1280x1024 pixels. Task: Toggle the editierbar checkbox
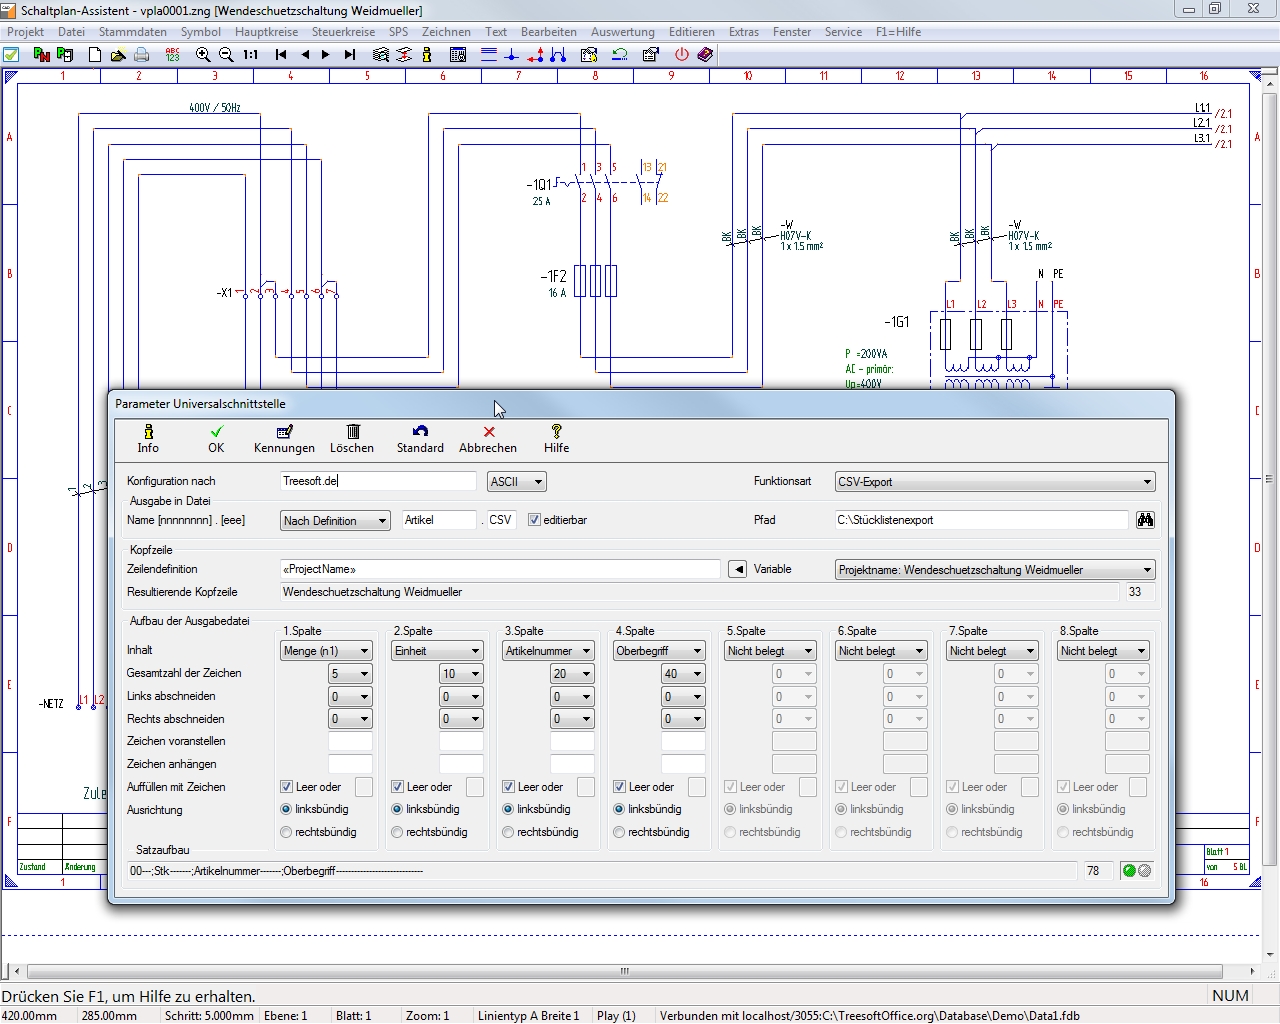534,520
